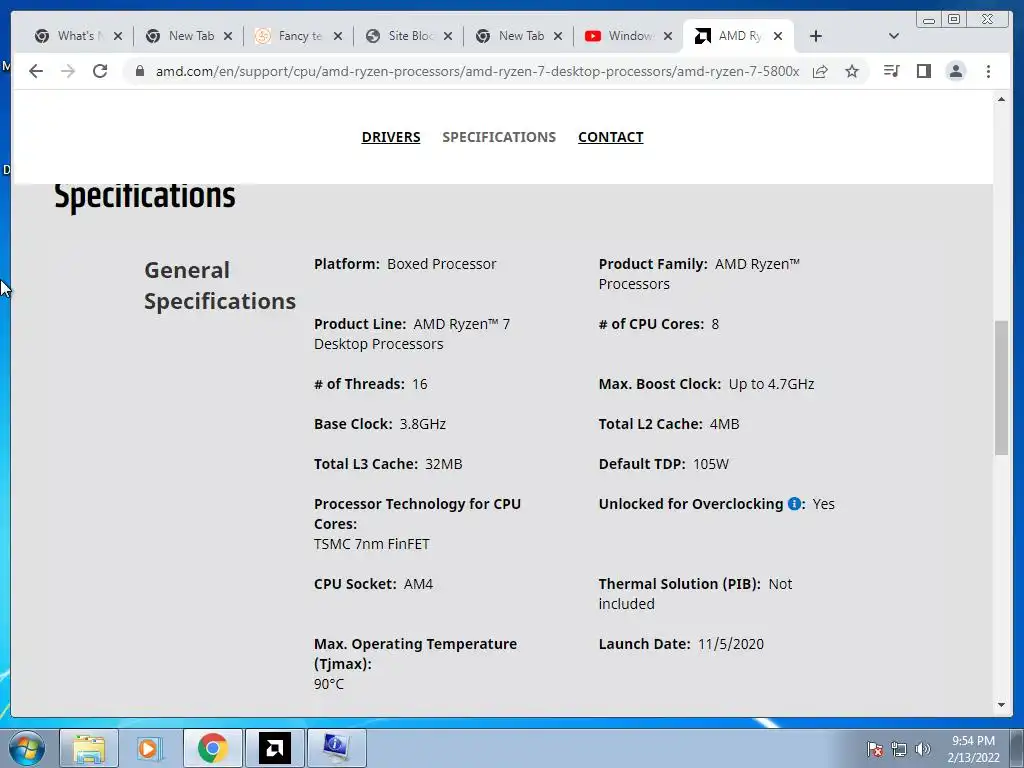This screenshot has height=768, width=1024.
Task: Close the Site Block tab
Action: coord(447,36)
